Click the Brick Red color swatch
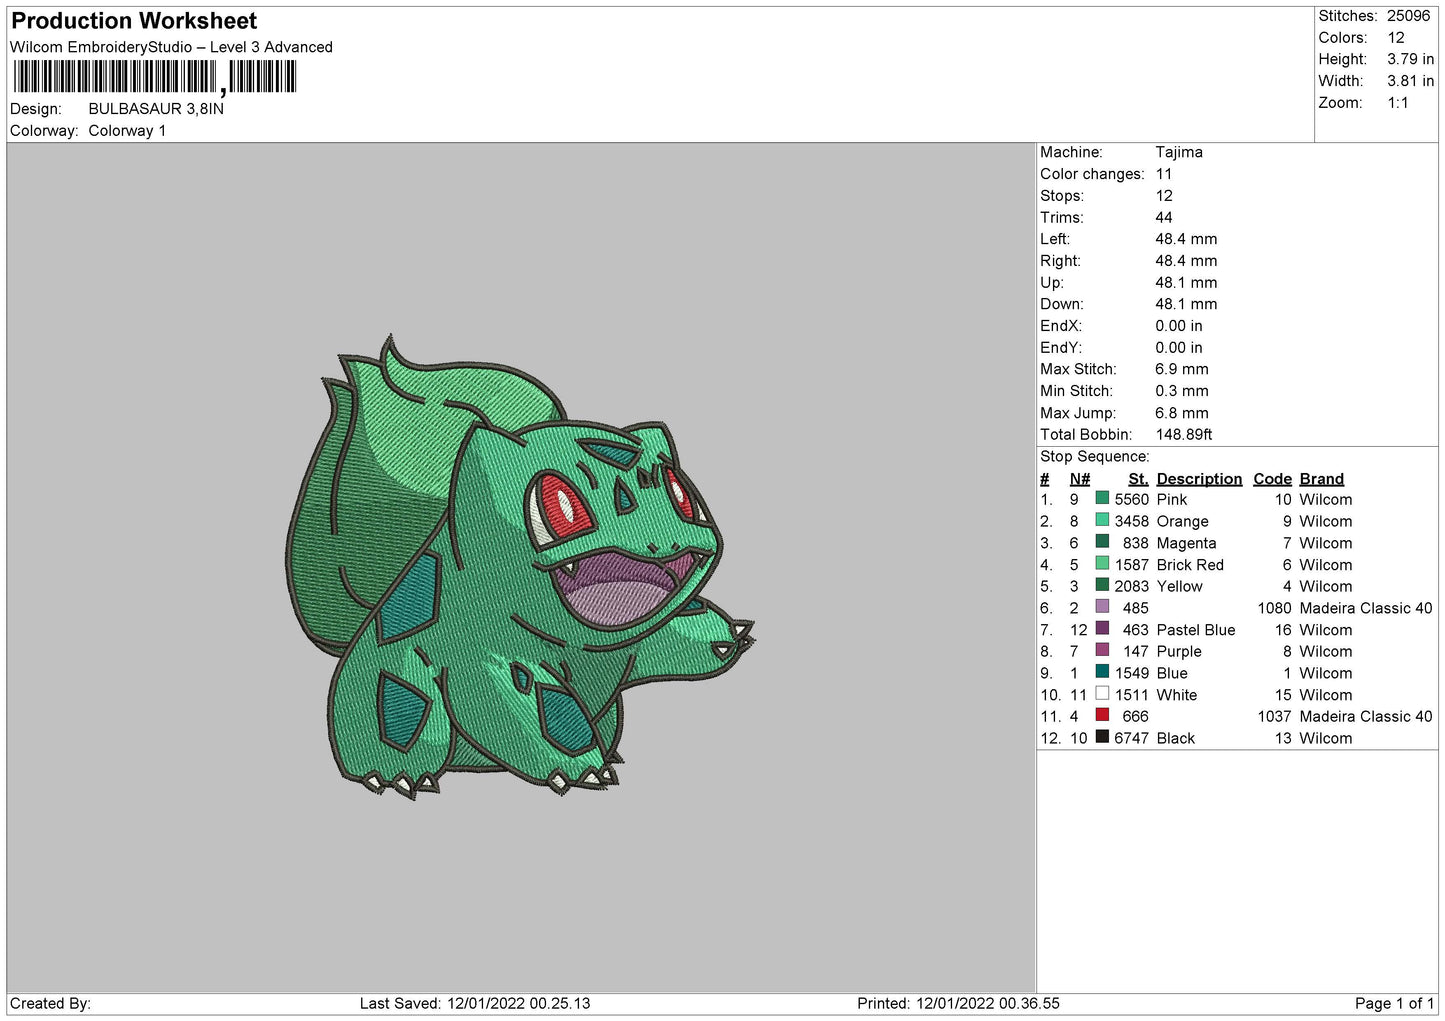The height and width of the screenshot is (1021, 1445). pyautogui.click(x=1102, y=563)
